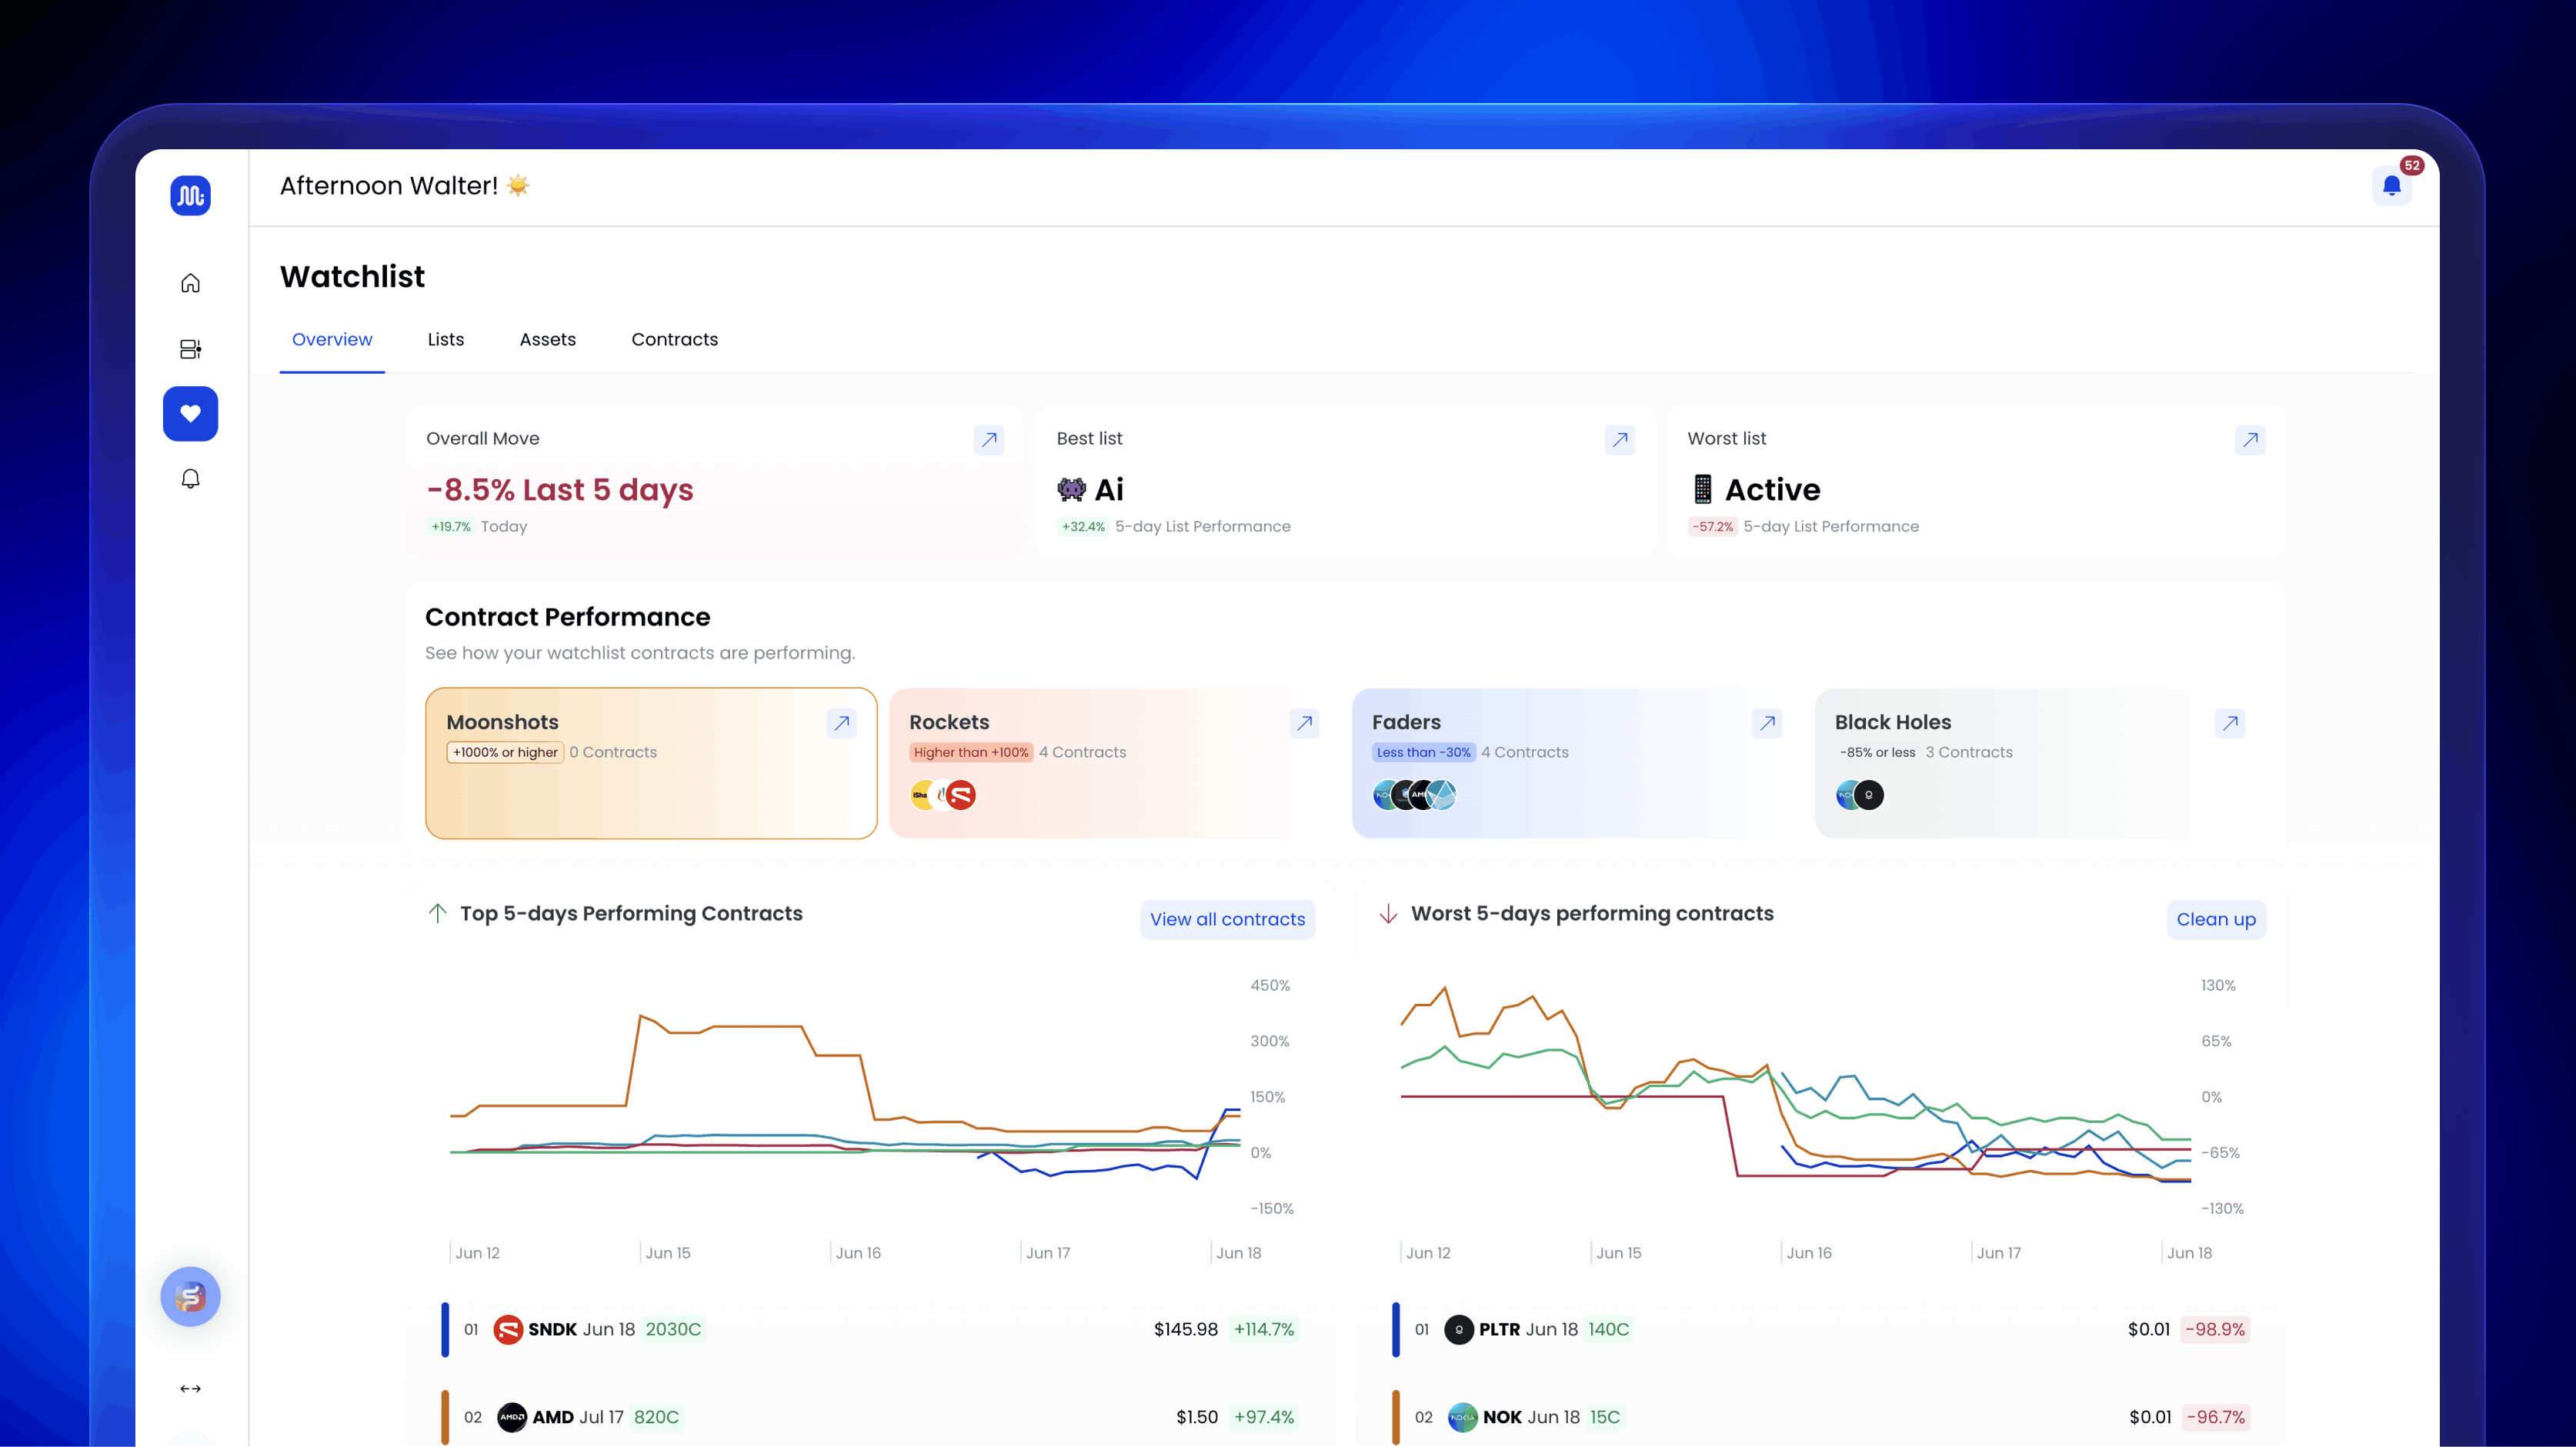The image size is (2576, 1447).
Task: Click the 2030C strike tag
Action: (x=673, y=1329)
